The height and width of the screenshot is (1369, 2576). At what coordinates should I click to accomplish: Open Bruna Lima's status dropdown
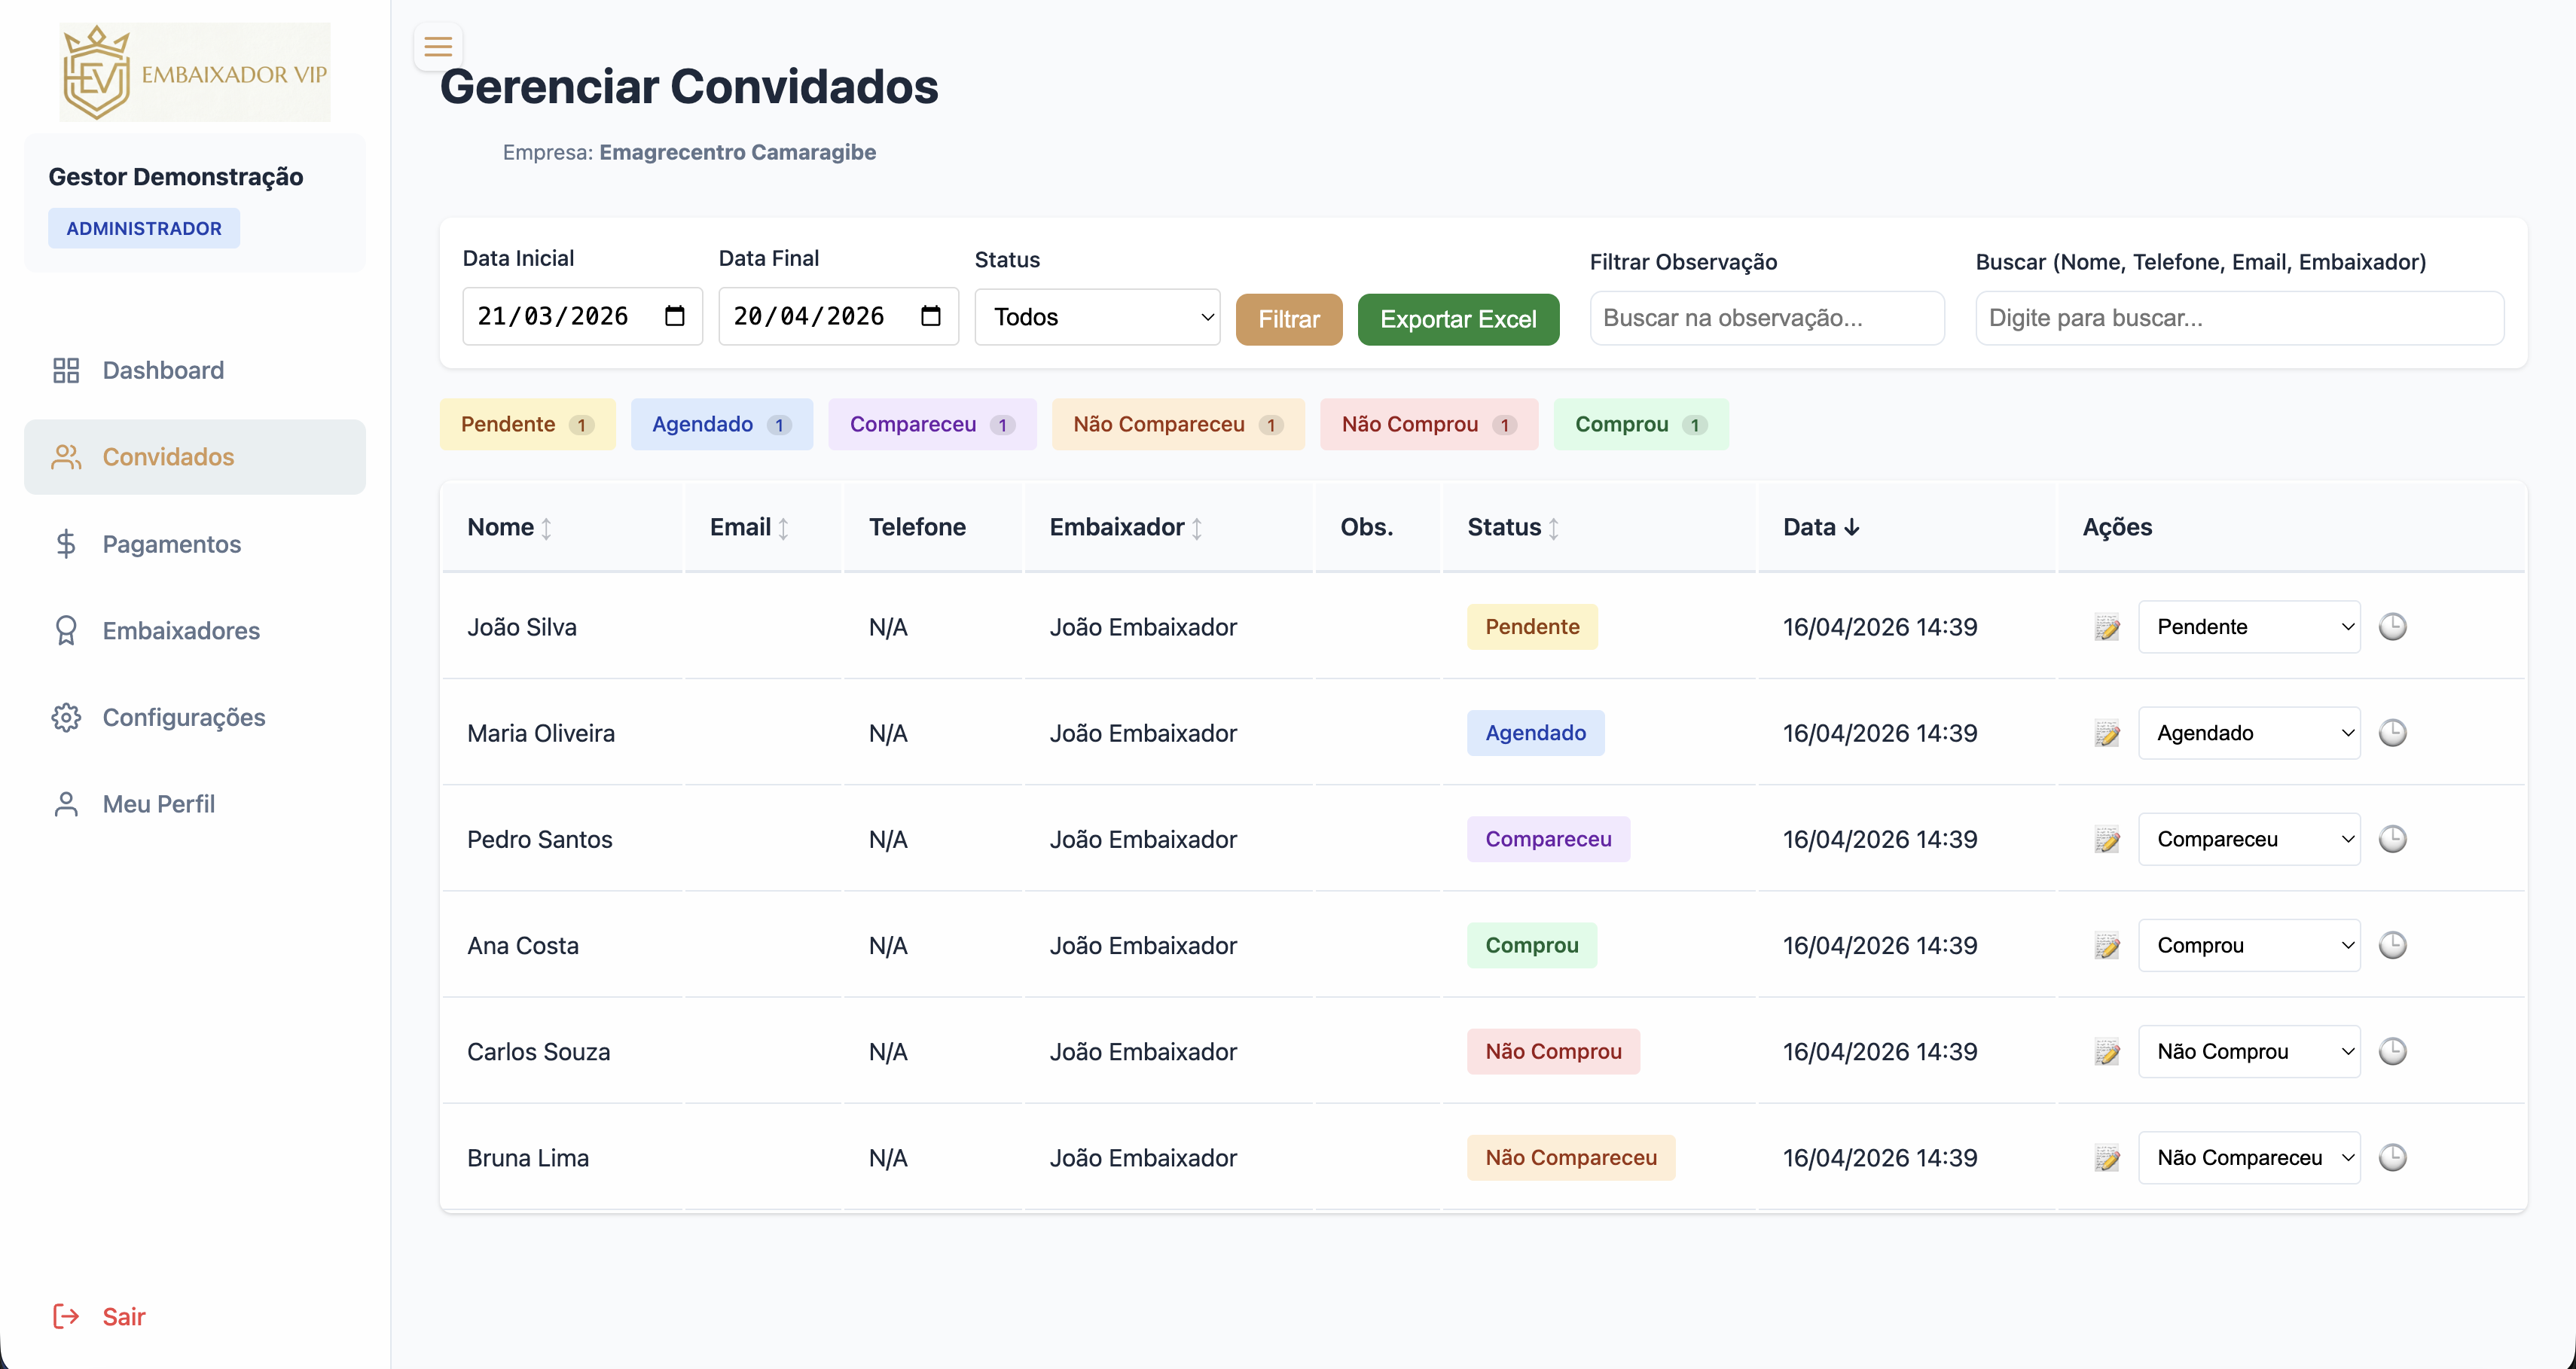click(x=2248, y=1157)
